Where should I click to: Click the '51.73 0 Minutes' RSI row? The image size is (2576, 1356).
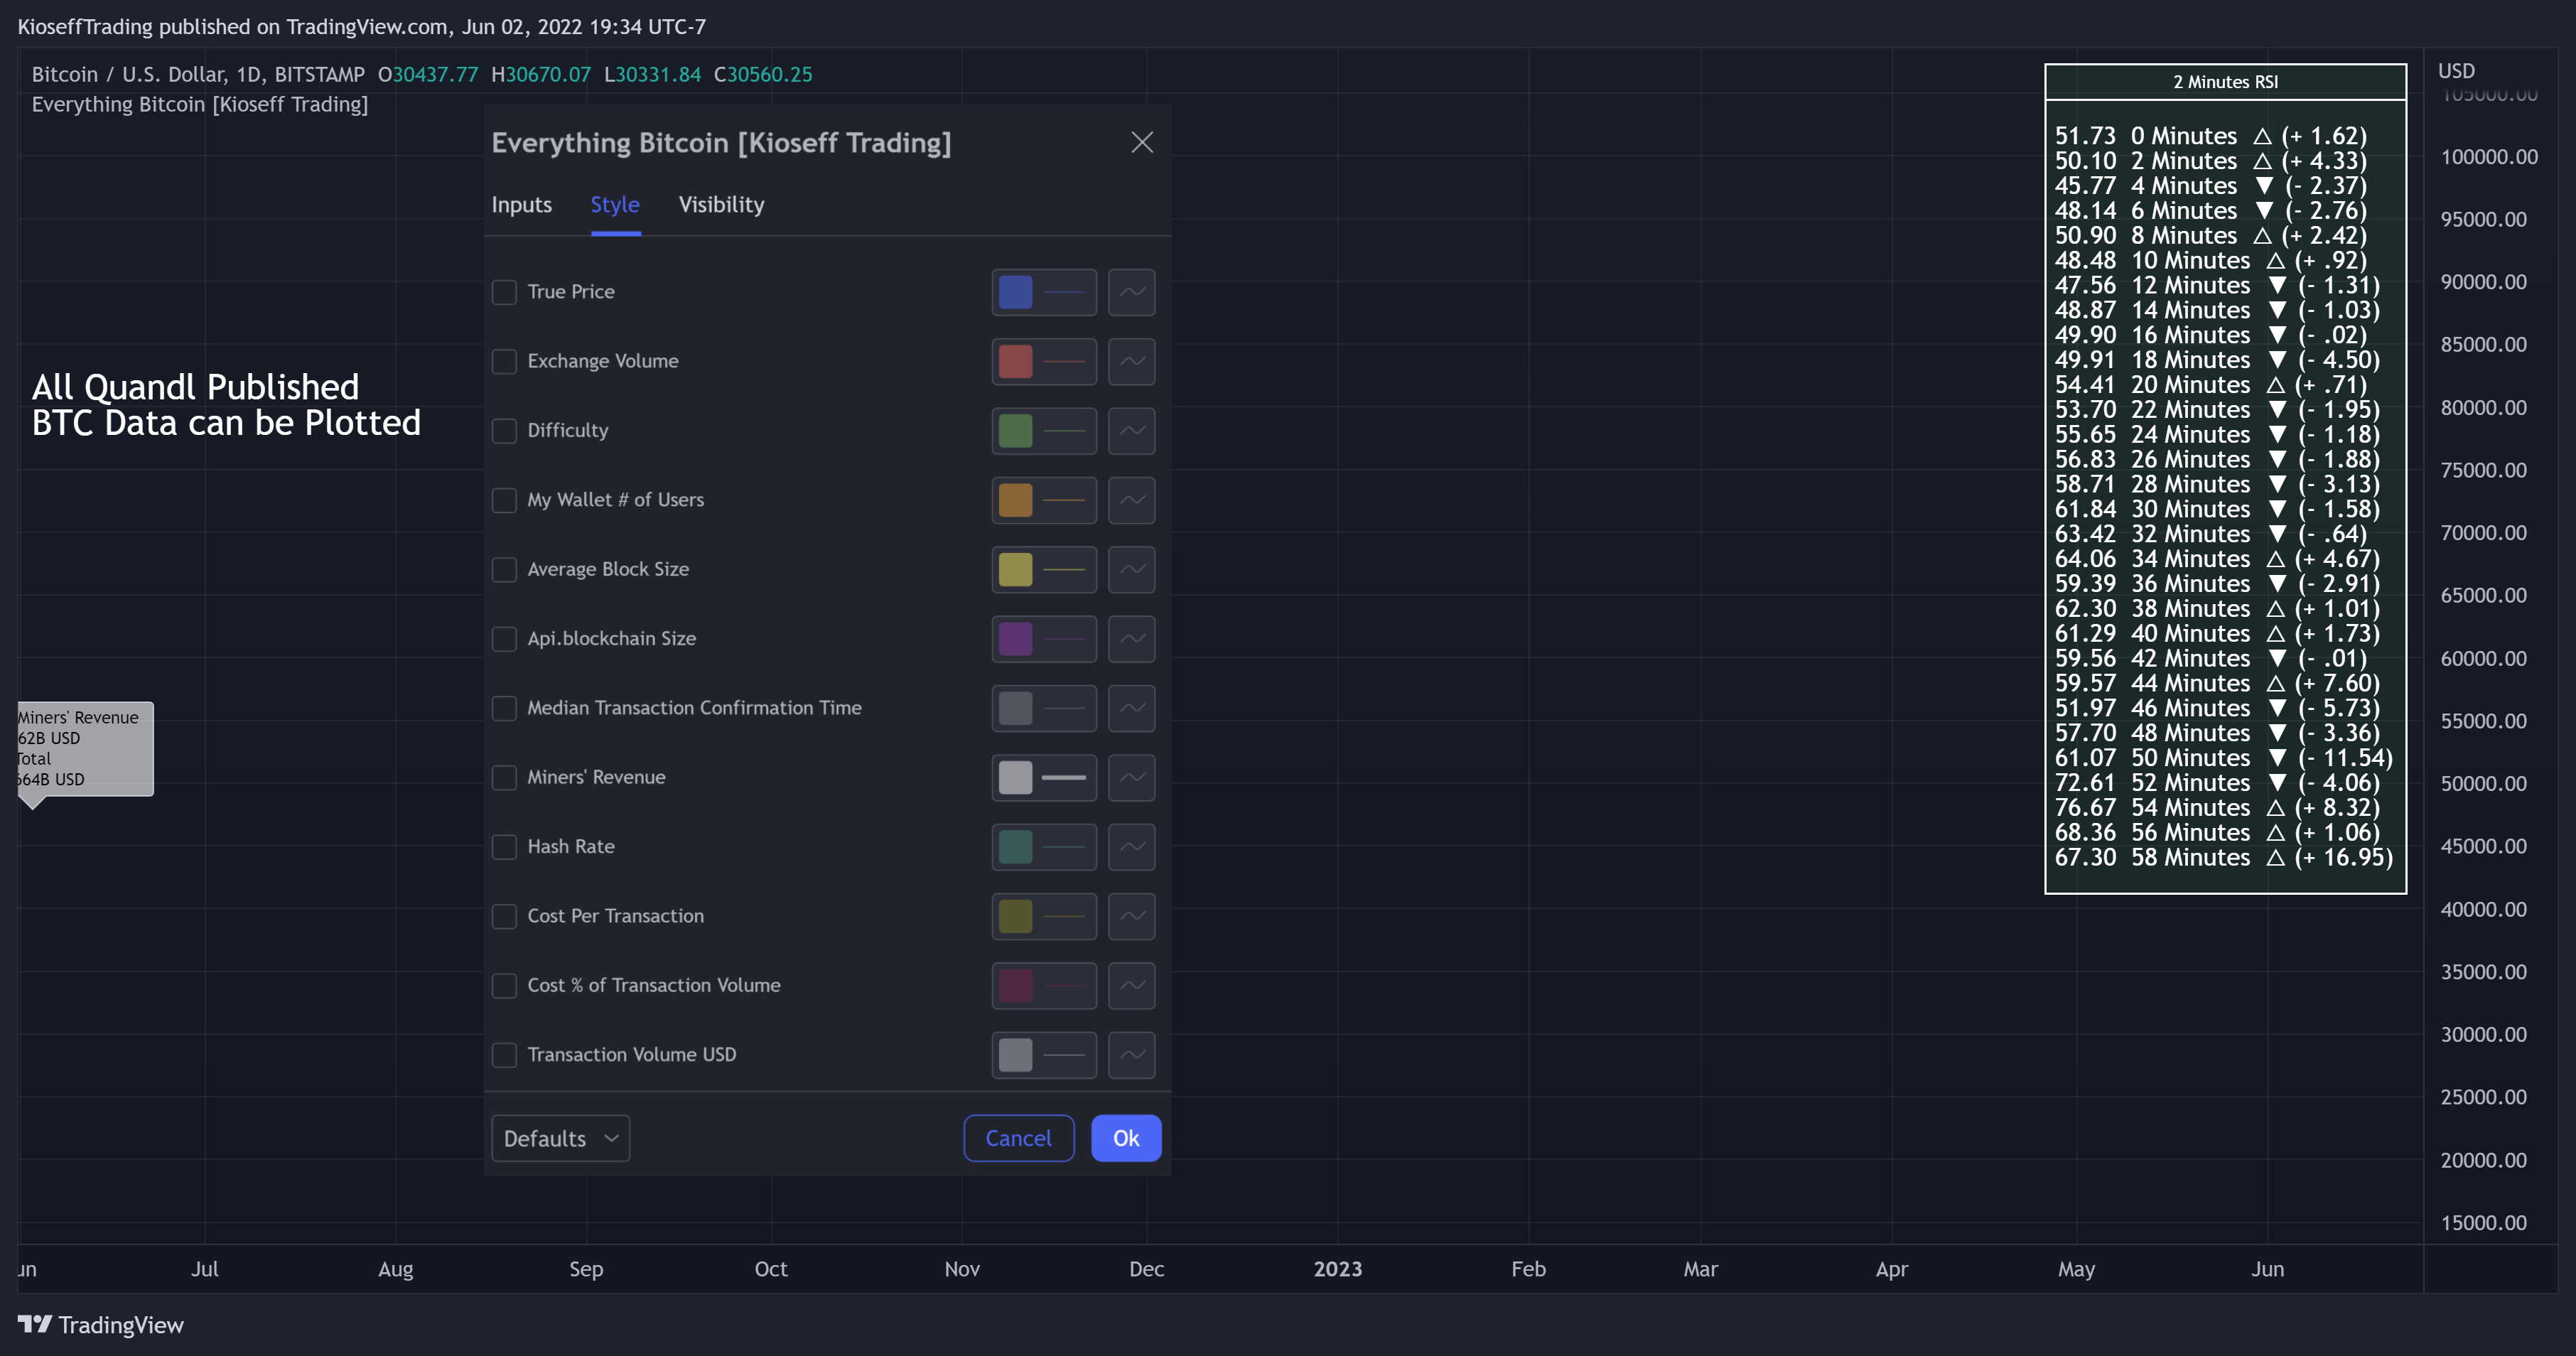(x=2210, y=136)
